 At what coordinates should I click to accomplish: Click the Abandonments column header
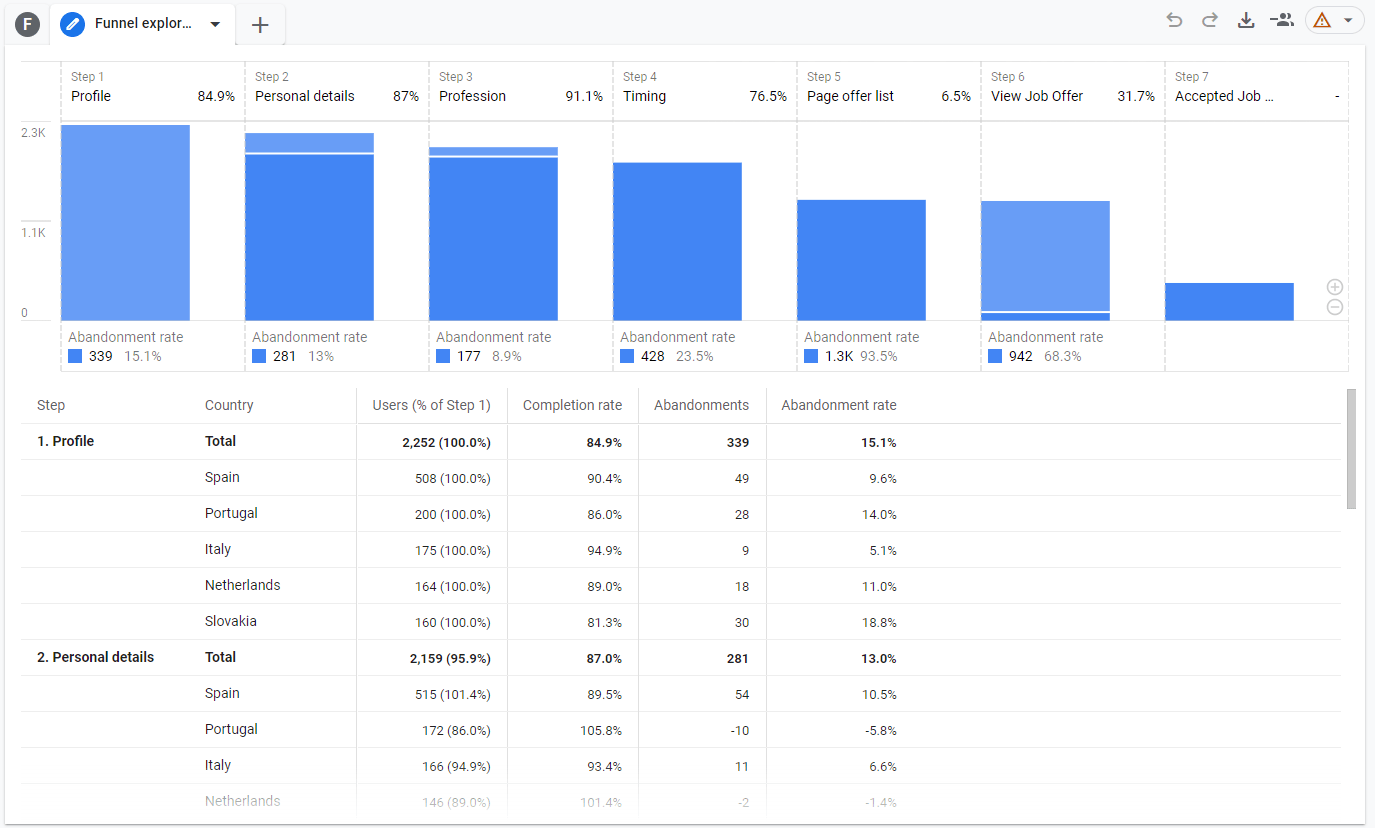[701, 405]
